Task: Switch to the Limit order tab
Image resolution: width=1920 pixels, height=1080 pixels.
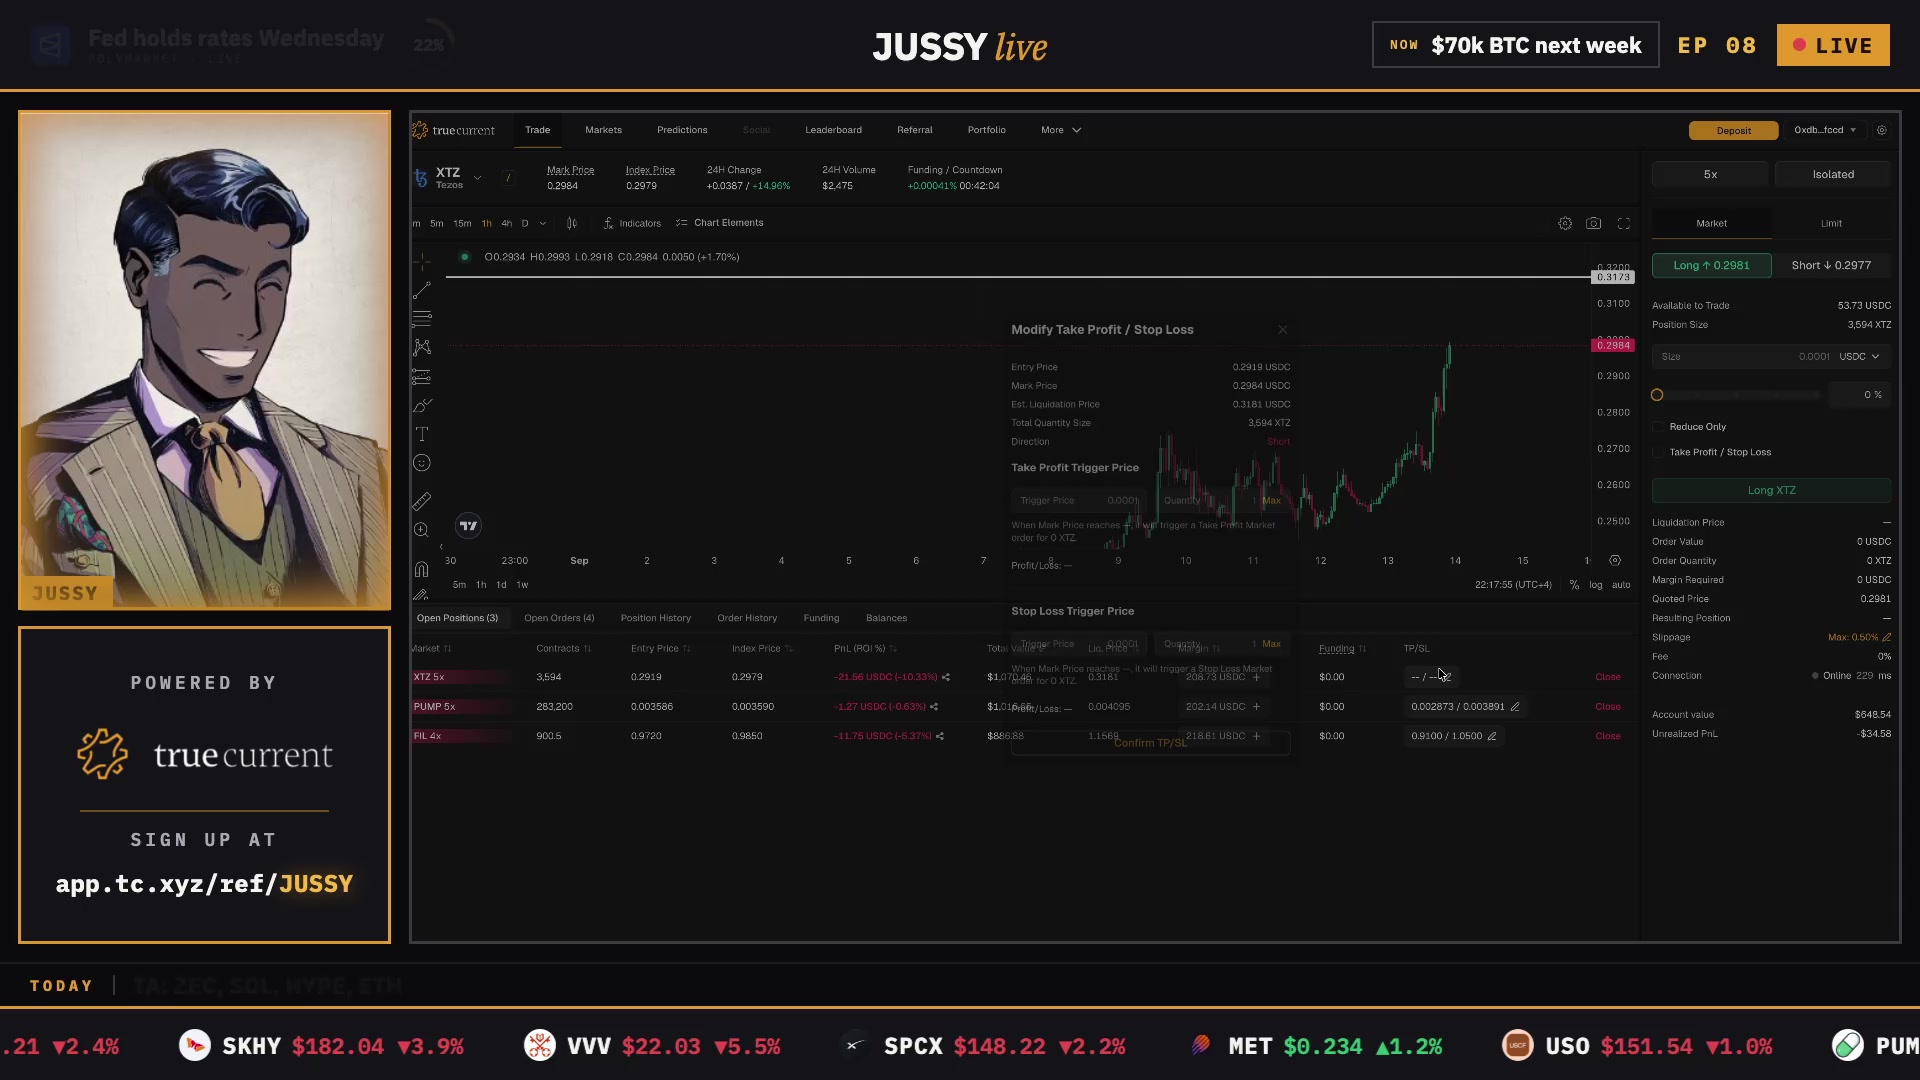Action: click(x=1831, y=224)
